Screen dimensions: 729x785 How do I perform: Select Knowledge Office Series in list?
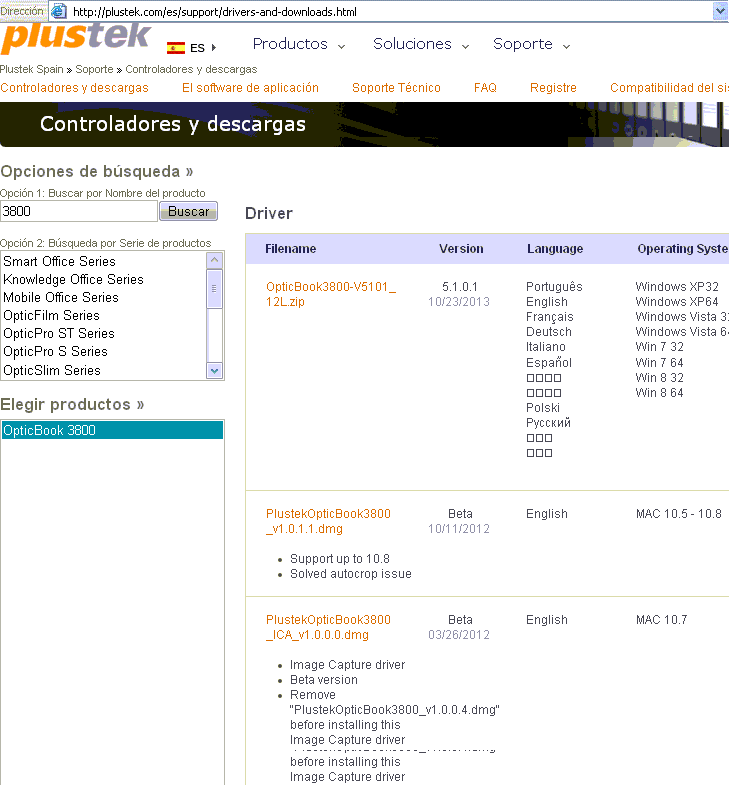104,279
